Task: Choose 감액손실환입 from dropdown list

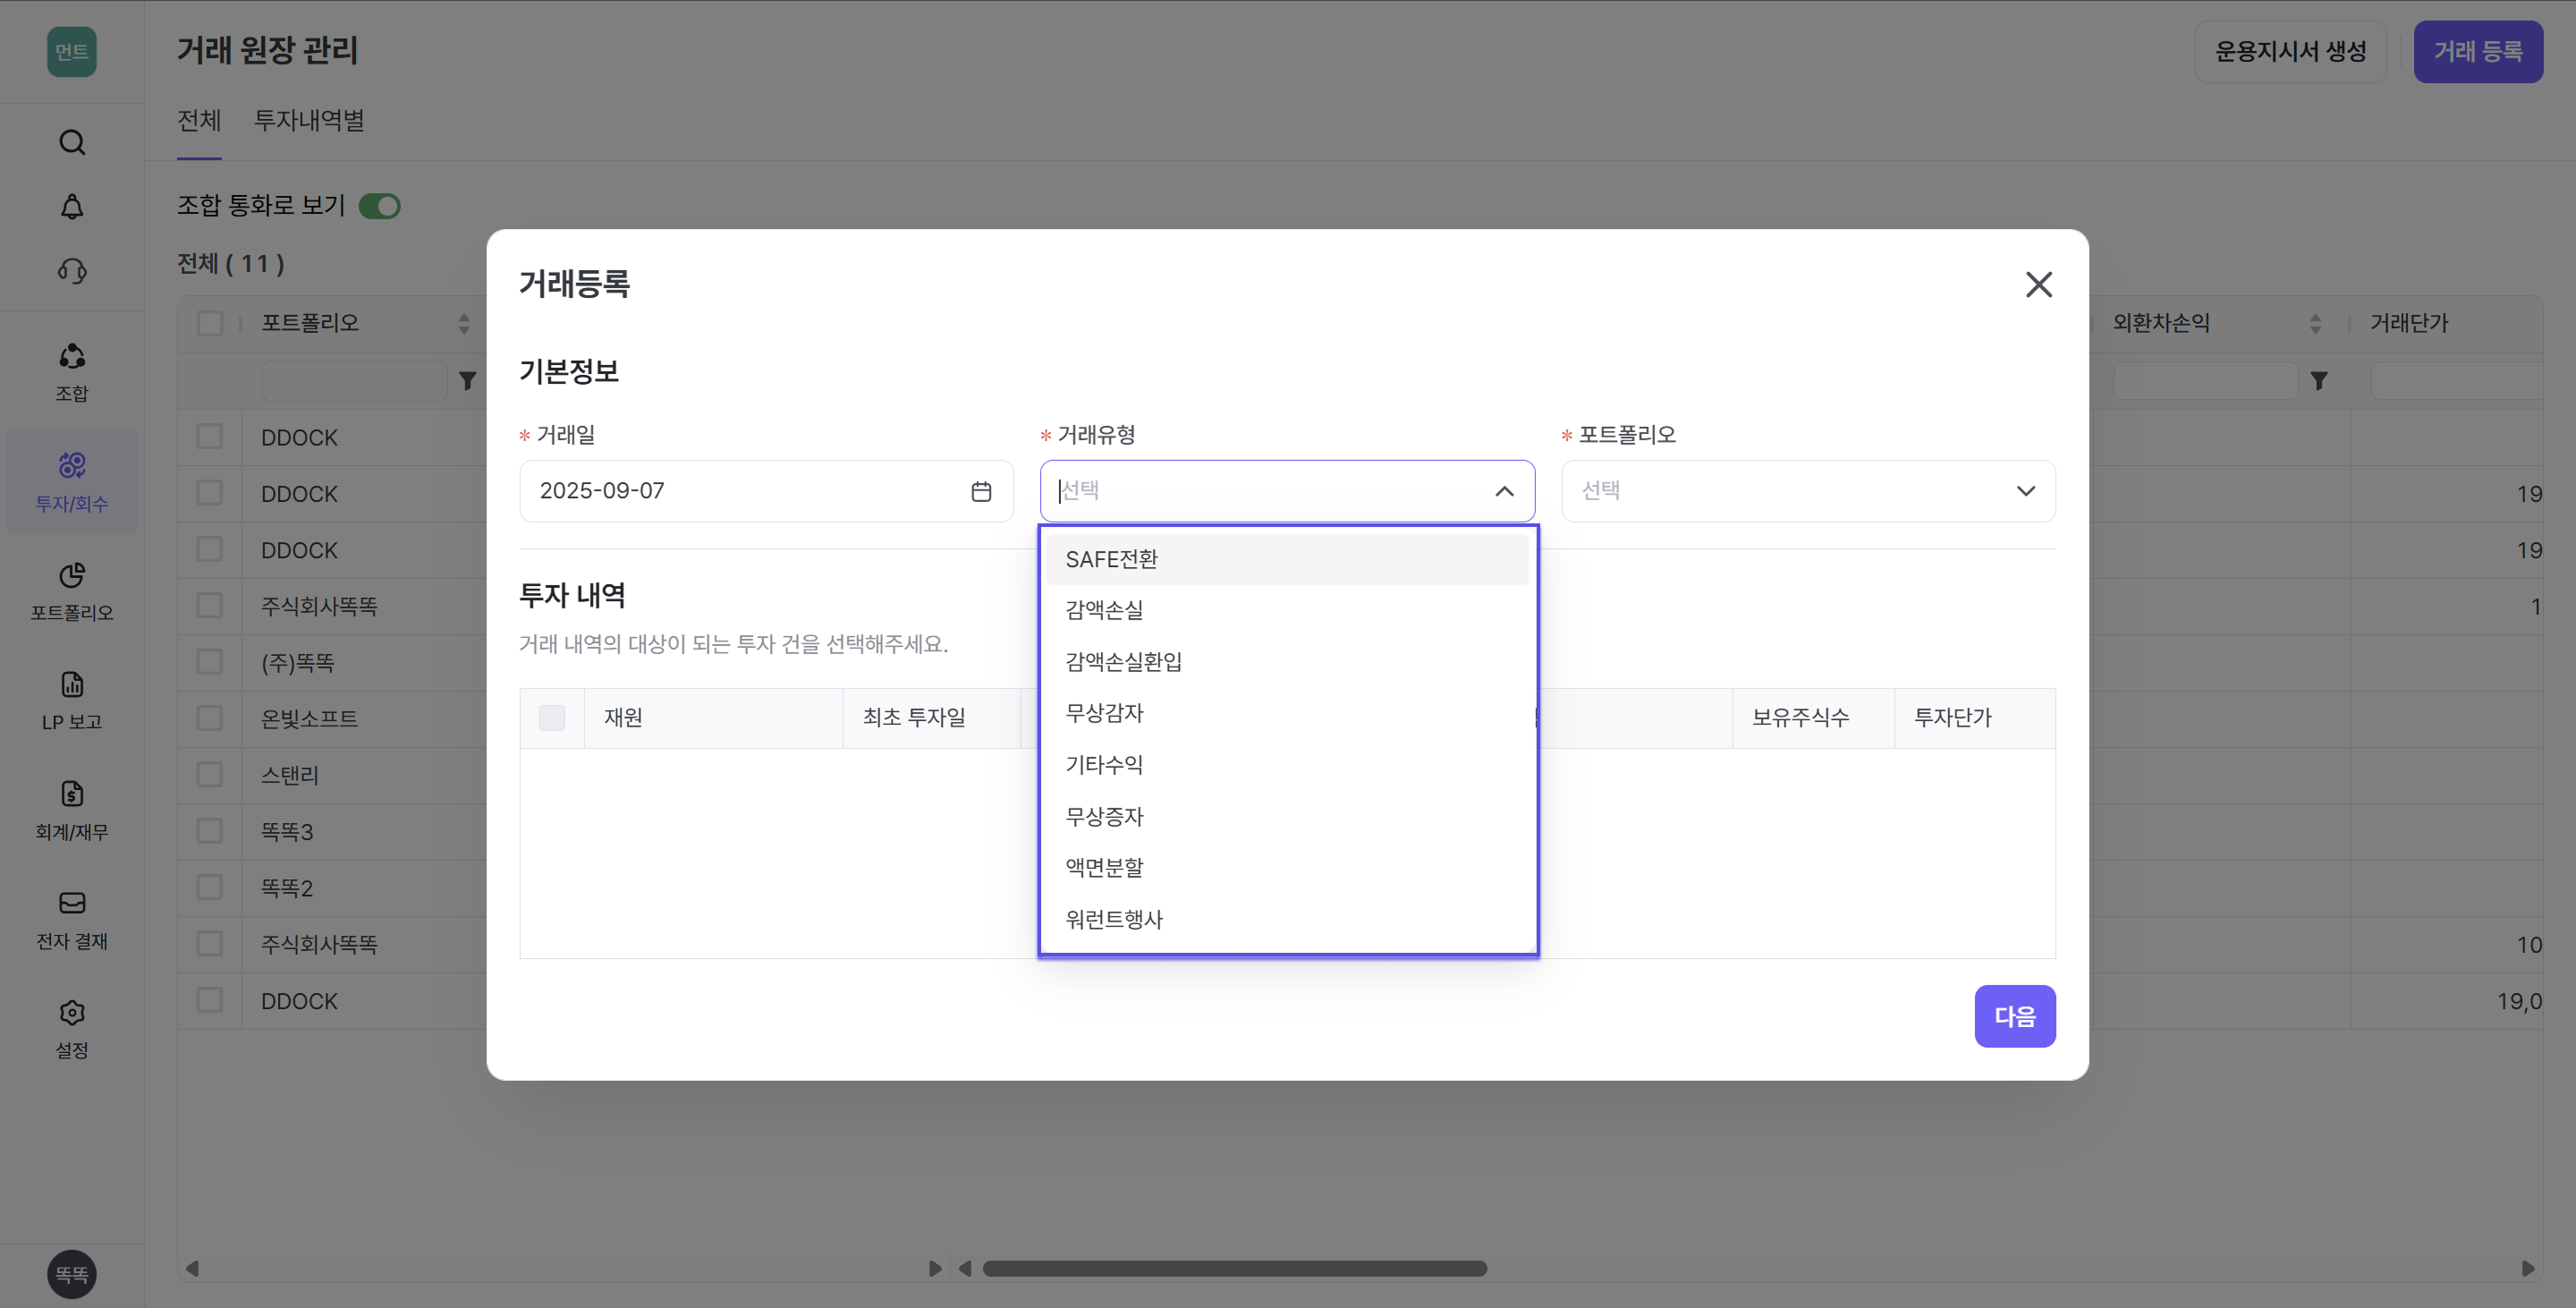Action: coord(1123,661)
